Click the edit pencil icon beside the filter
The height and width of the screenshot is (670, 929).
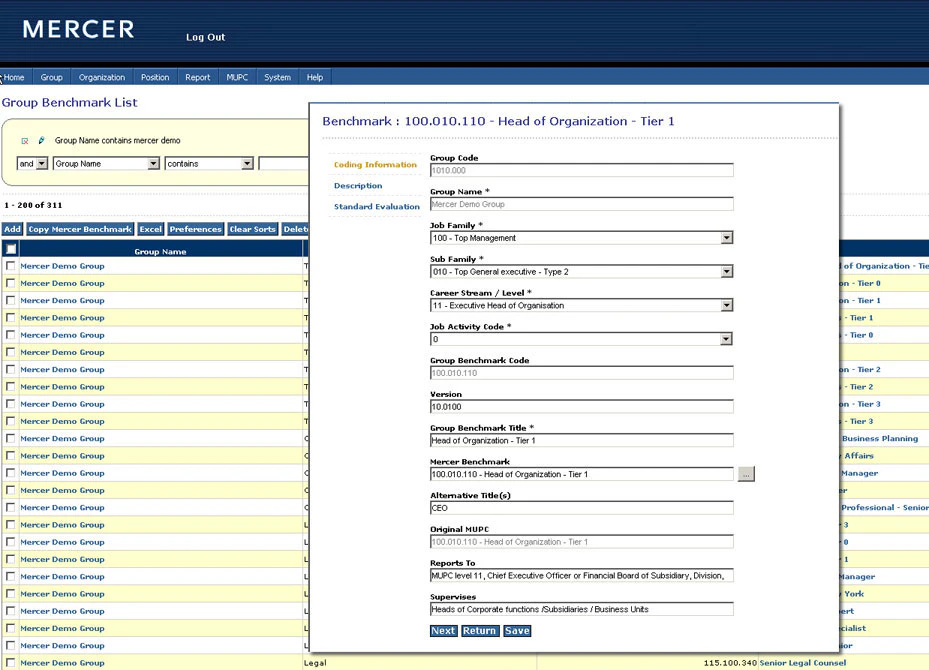tap(40, 141)
